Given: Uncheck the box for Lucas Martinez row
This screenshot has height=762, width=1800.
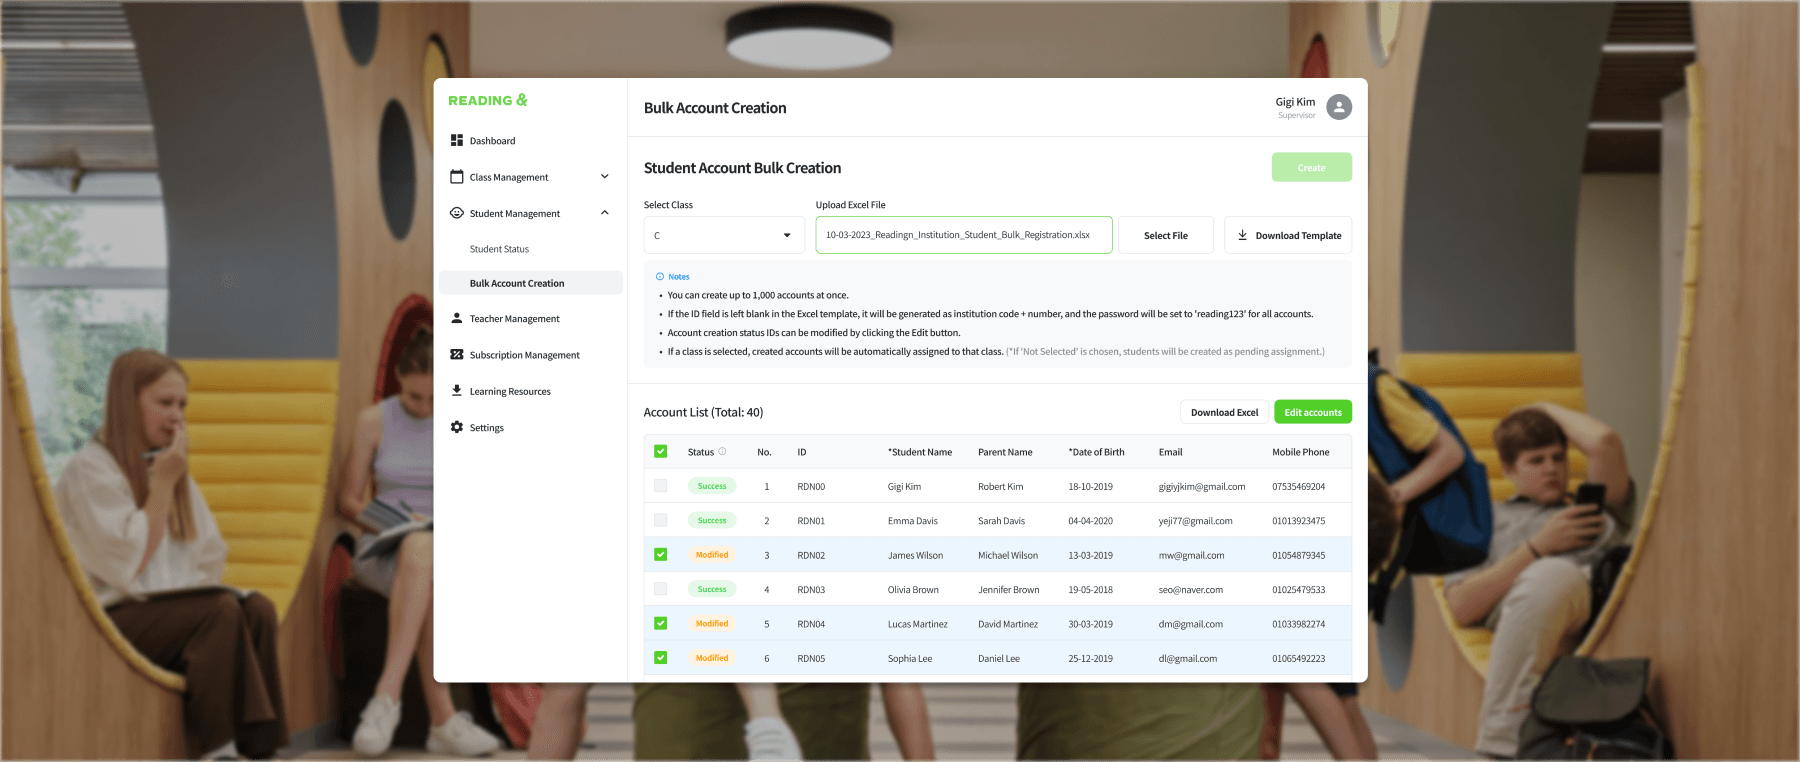Looking at the screenshot, I should point(661,623).
